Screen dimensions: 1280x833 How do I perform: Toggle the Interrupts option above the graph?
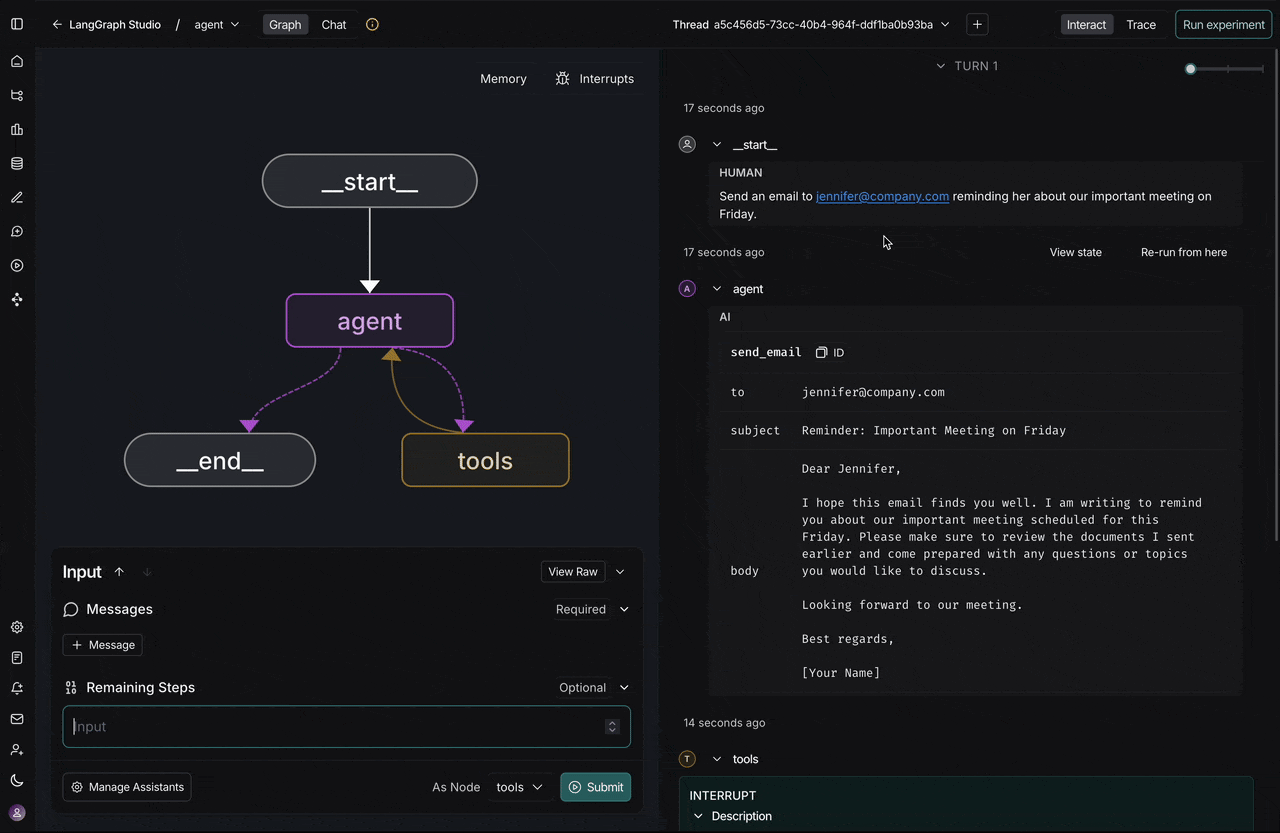(x=595, y=78)
